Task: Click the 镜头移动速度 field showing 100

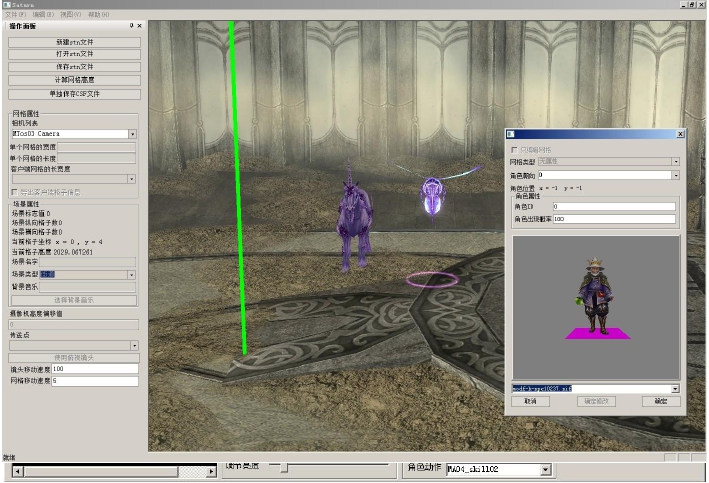Action: tap(95, 369)
